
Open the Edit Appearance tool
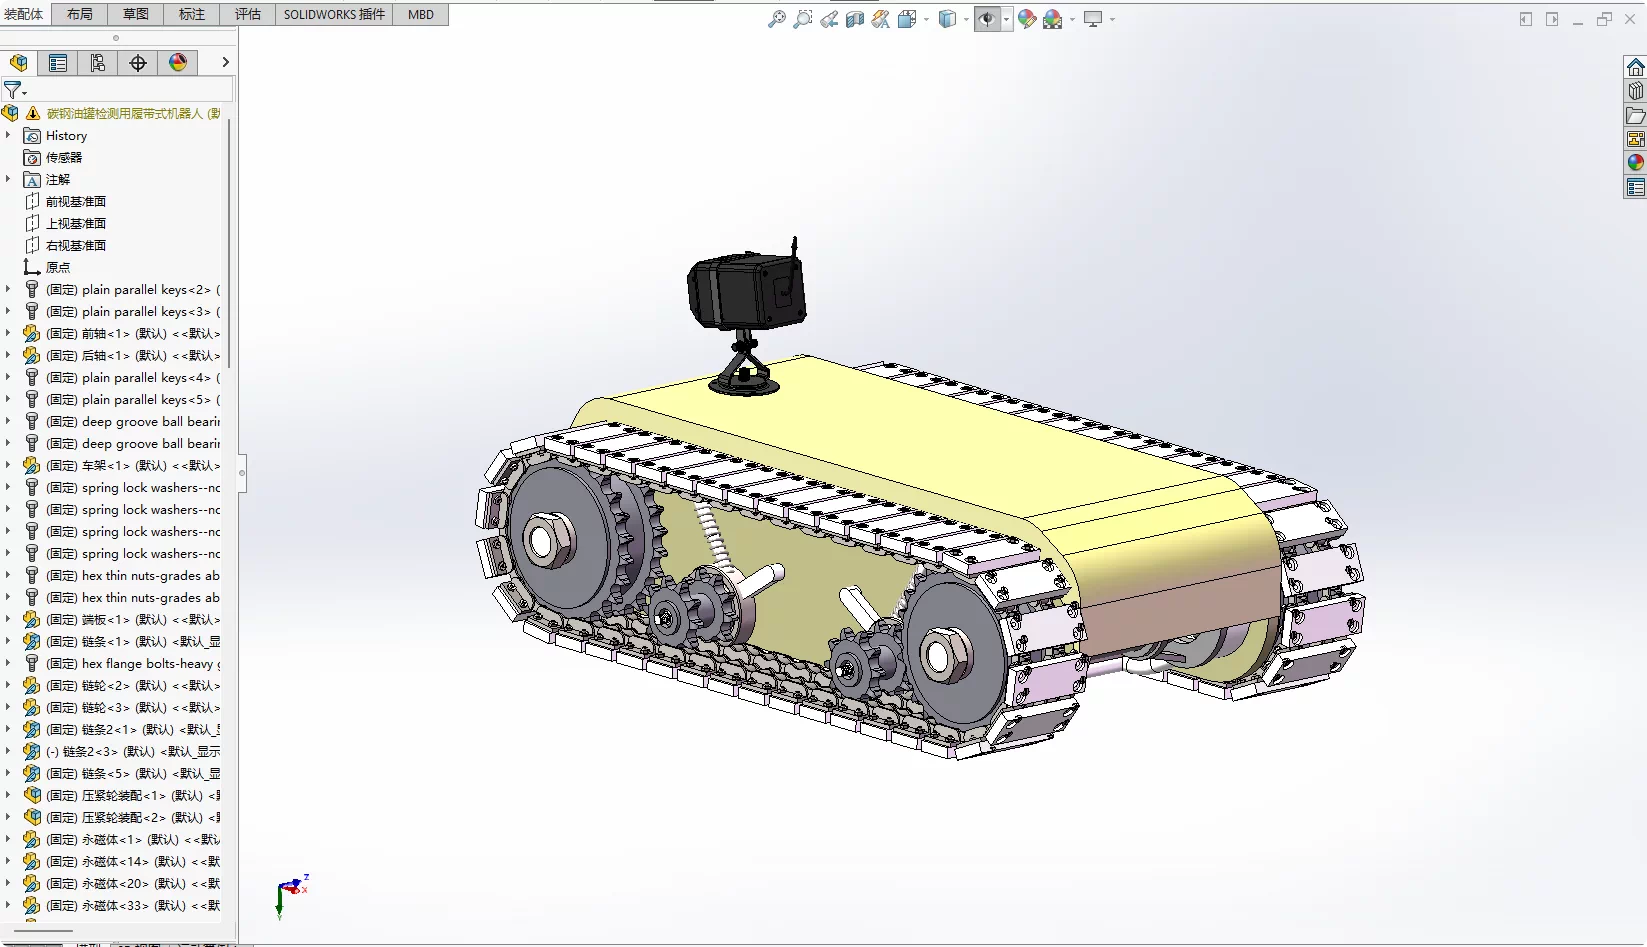point(1027,19)
